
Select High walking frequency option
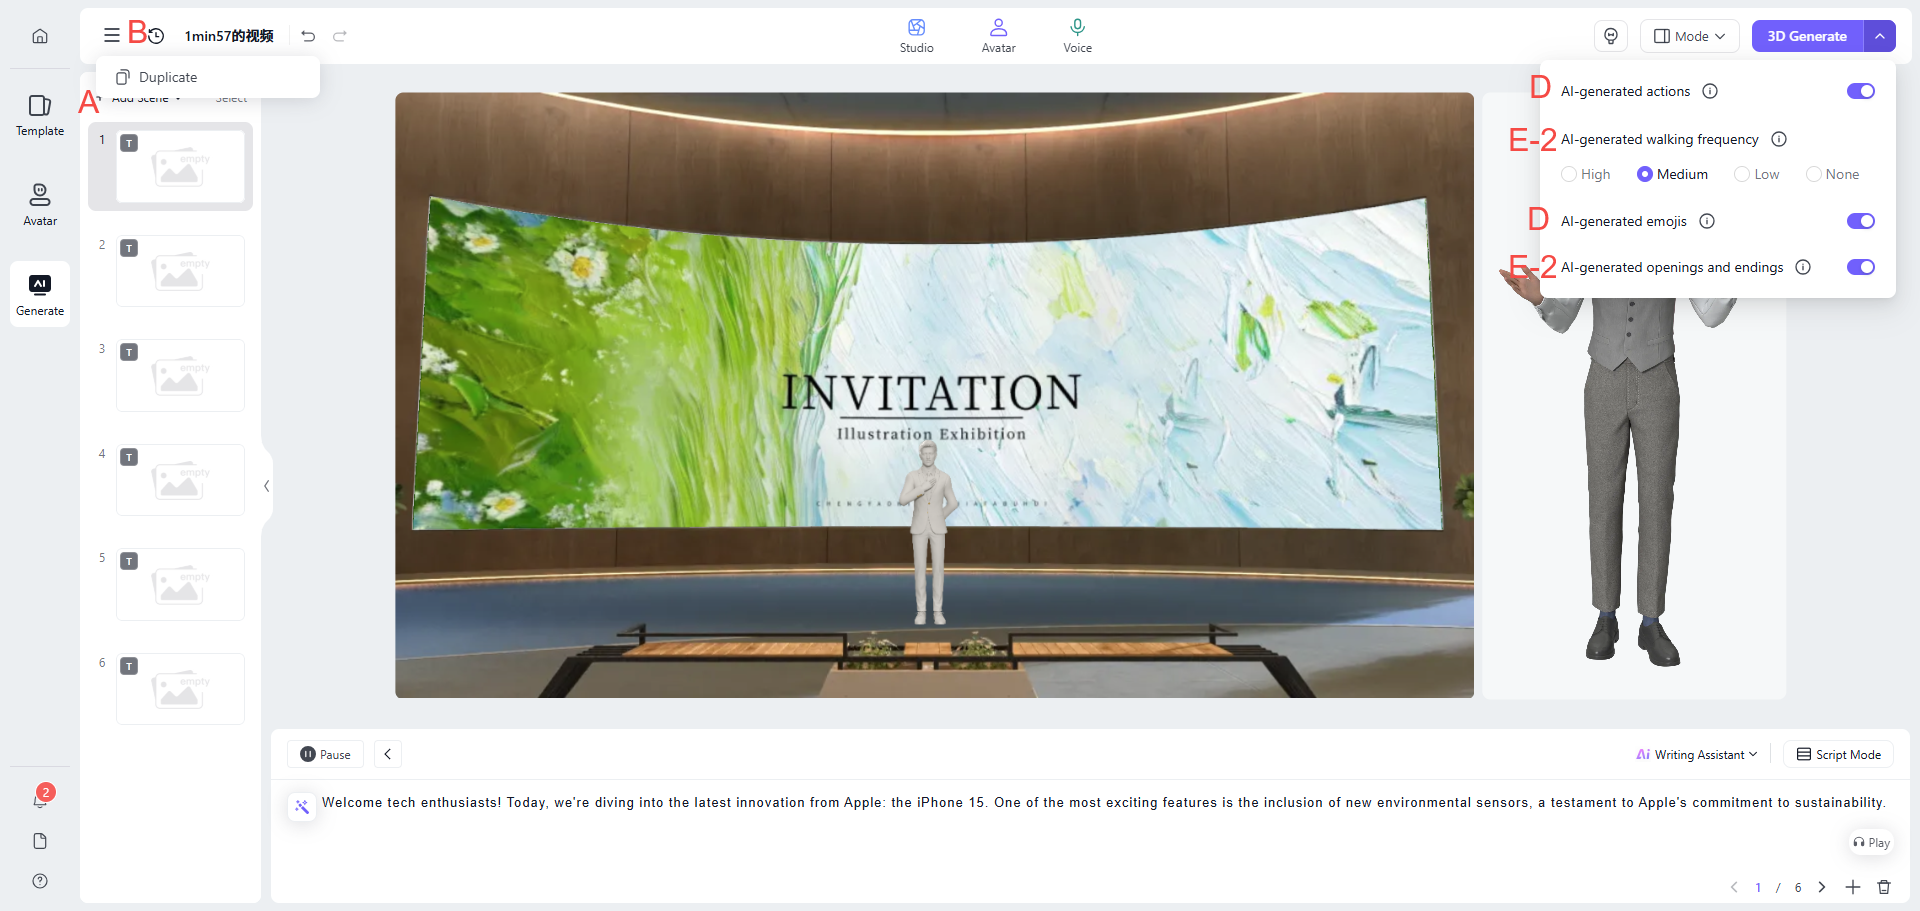point(1569,174)
